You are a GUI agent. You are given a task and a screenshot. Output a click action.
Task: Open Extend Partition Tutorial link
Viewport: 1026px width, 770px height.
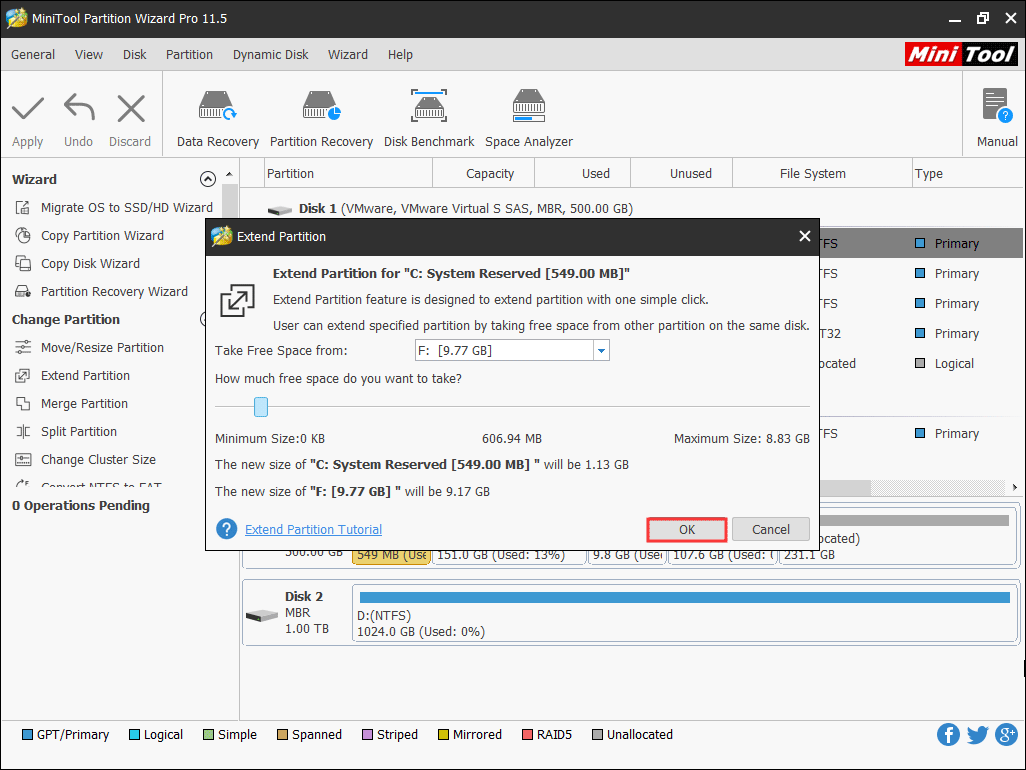[313, 529]
